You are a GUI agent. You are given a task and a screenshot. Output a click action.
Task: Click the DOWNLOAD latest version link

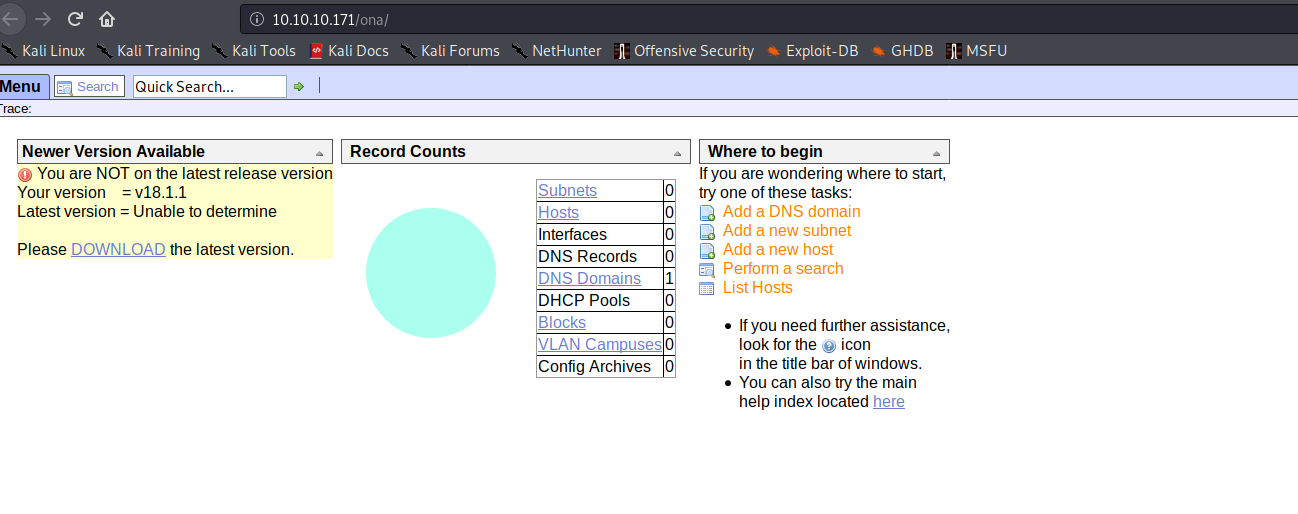pyautogui.click(x=118, y=249)
